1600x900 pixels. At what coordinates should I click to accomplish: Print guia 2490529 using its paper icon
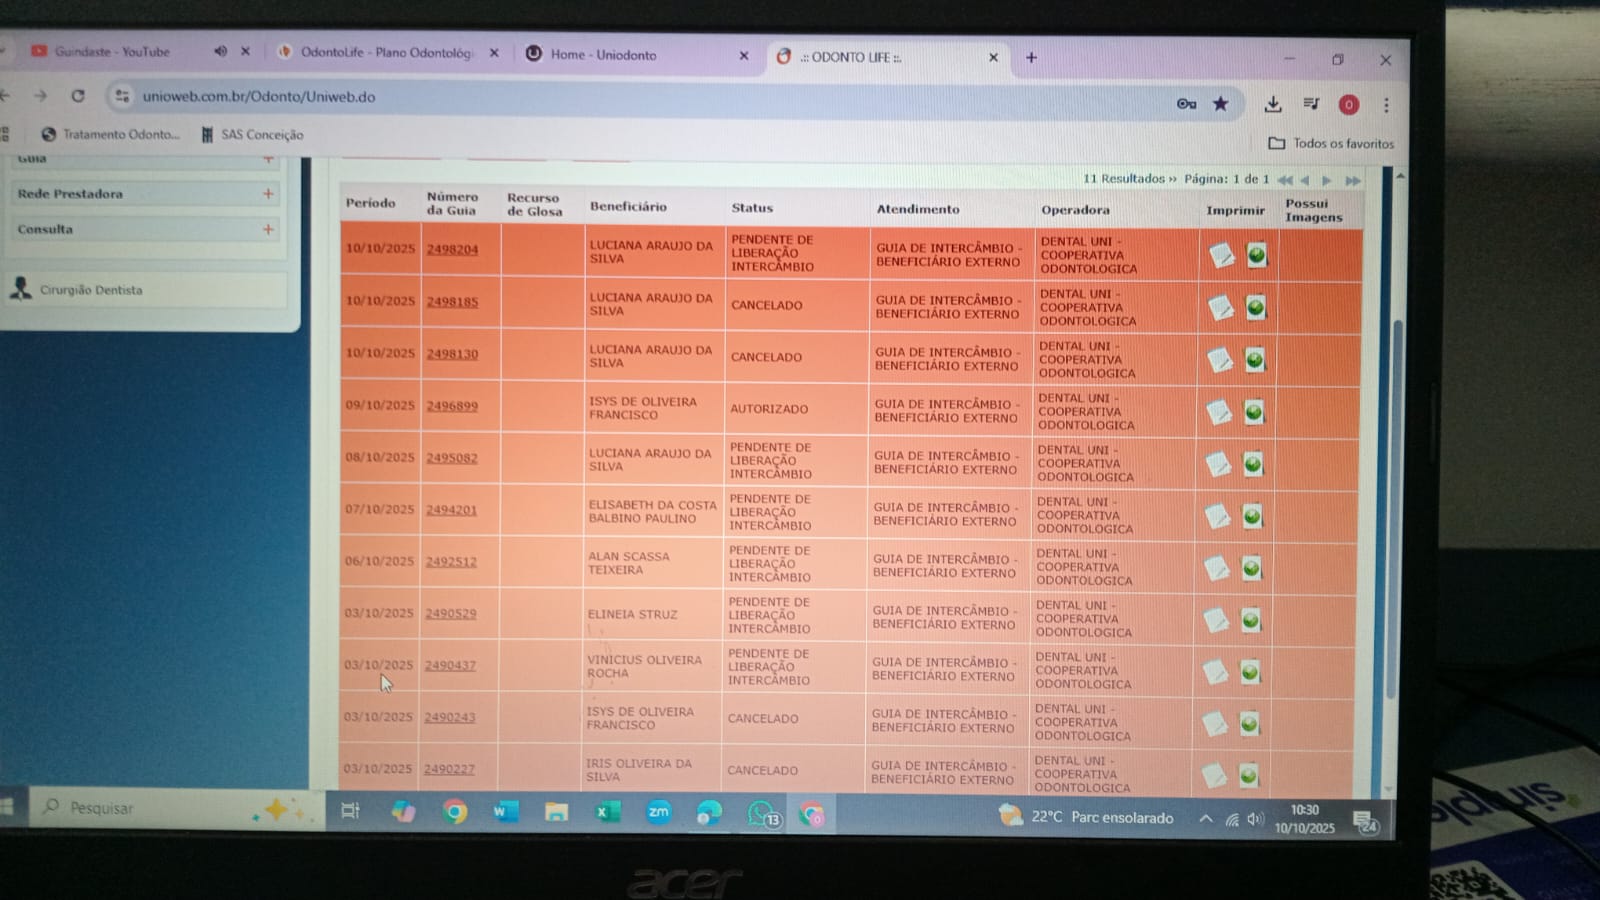click(1216, 620)
